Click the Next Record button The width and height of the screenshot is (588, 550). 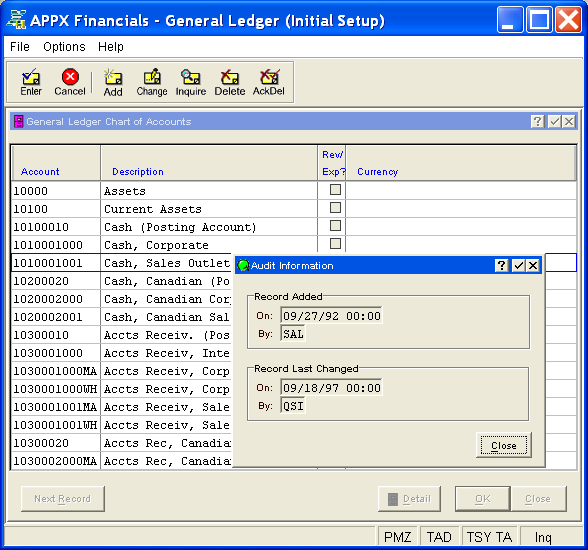pyautogui.click(x=63, y=499)
